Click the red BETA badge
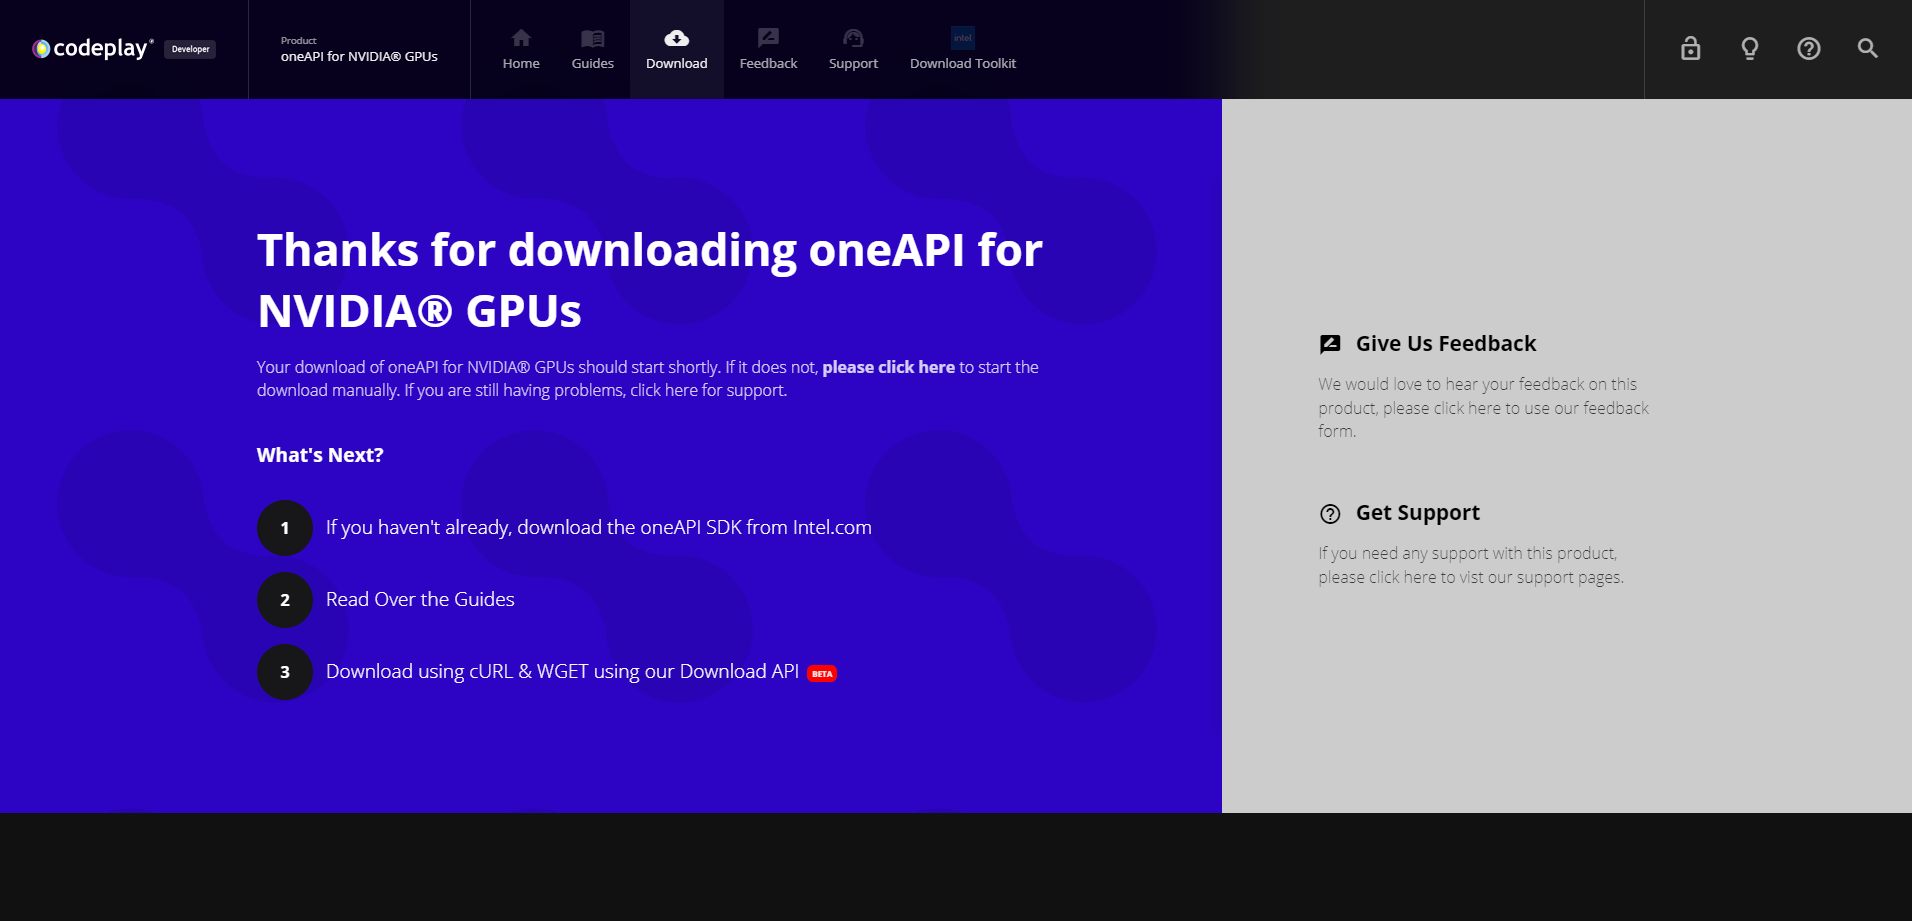 (822, 674)
